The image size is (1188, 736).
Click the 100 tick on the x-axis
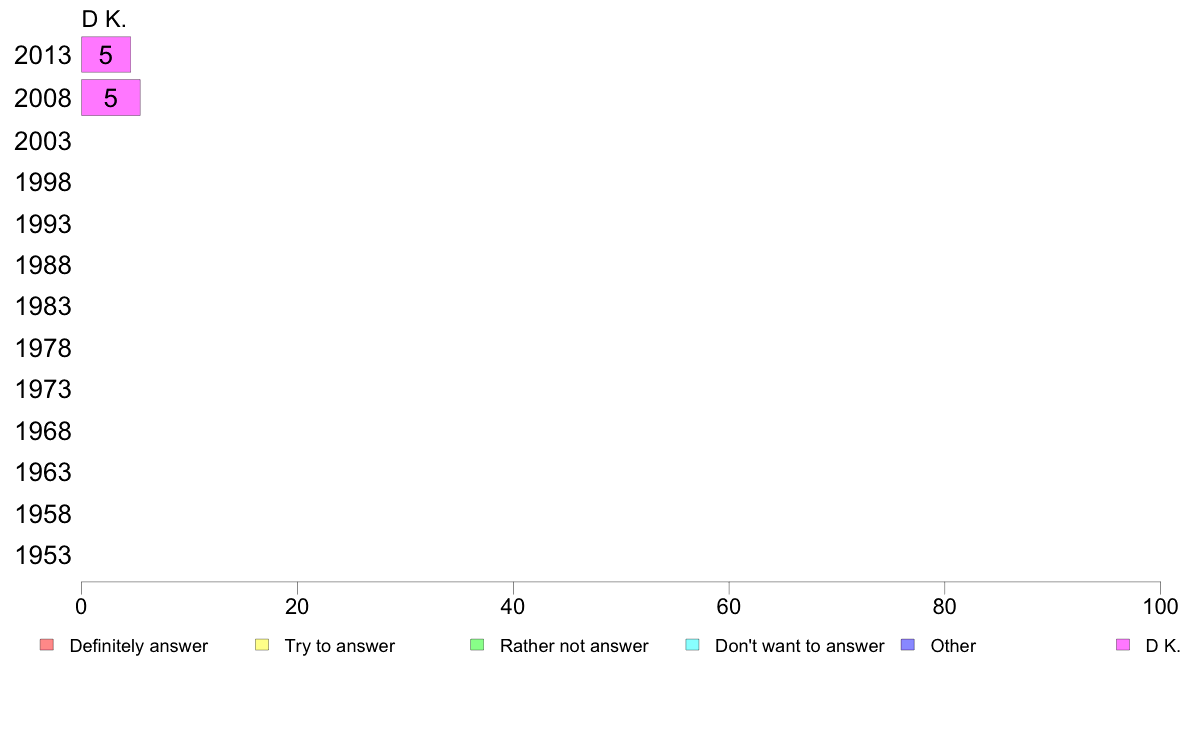pos(1160,606)
